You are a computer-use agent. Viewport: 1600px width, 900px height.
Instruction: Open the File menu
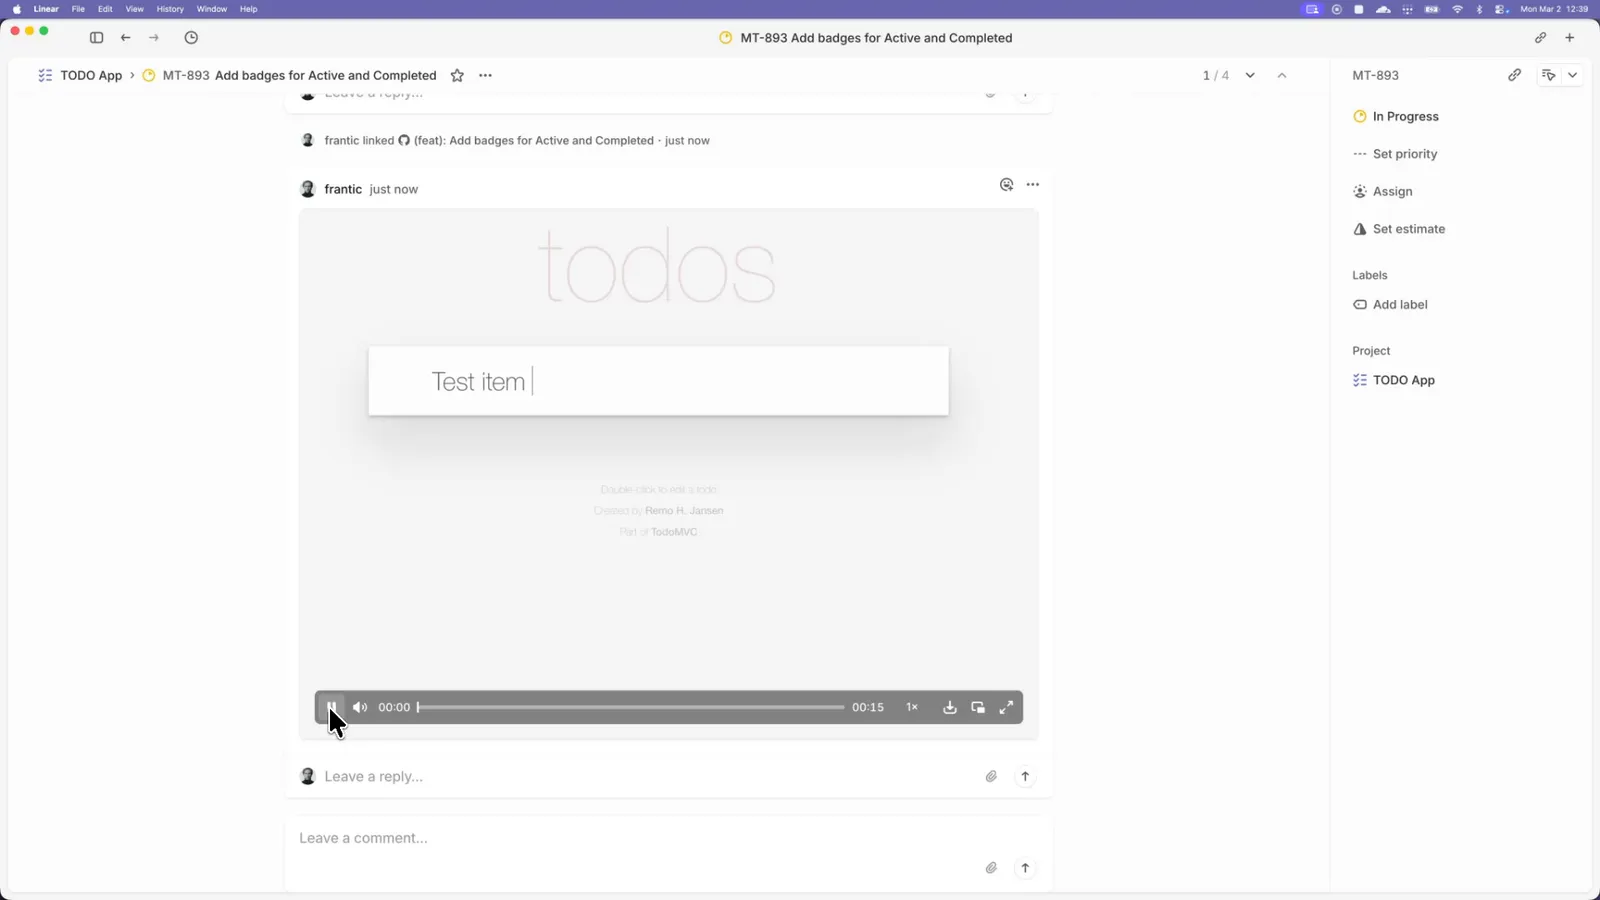point(78,9)
